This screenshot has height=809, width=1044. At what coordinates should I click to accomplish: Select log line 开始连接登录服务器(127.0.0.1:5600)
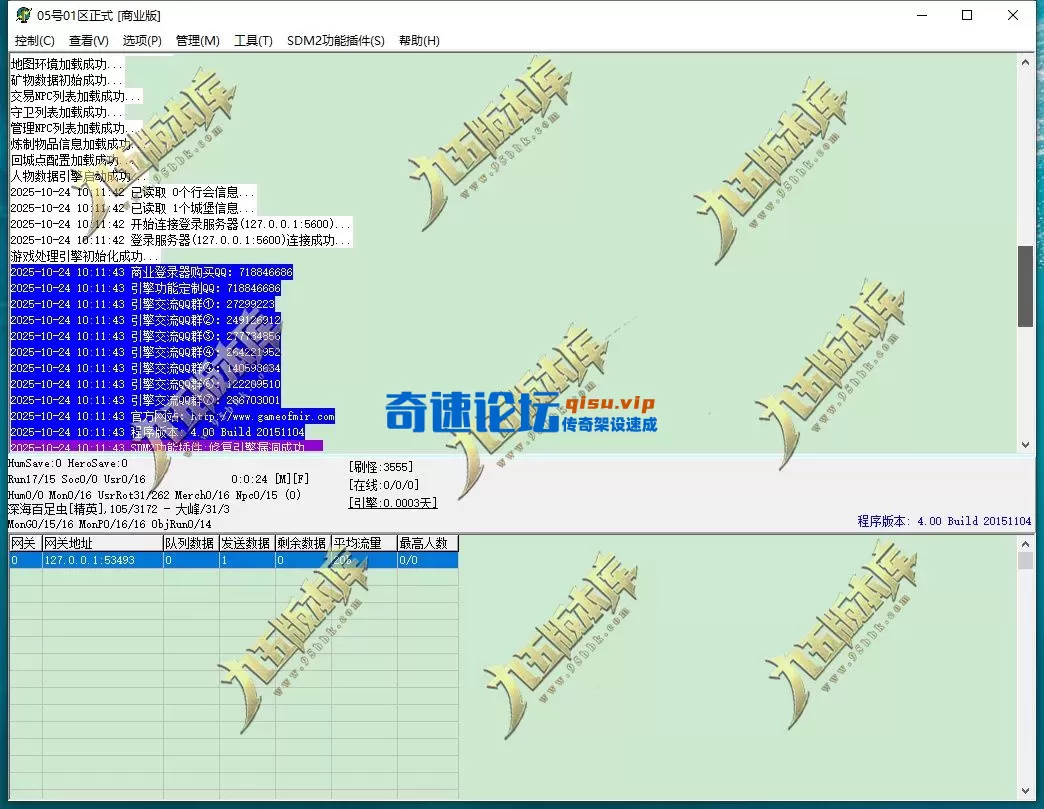point(180,224)
